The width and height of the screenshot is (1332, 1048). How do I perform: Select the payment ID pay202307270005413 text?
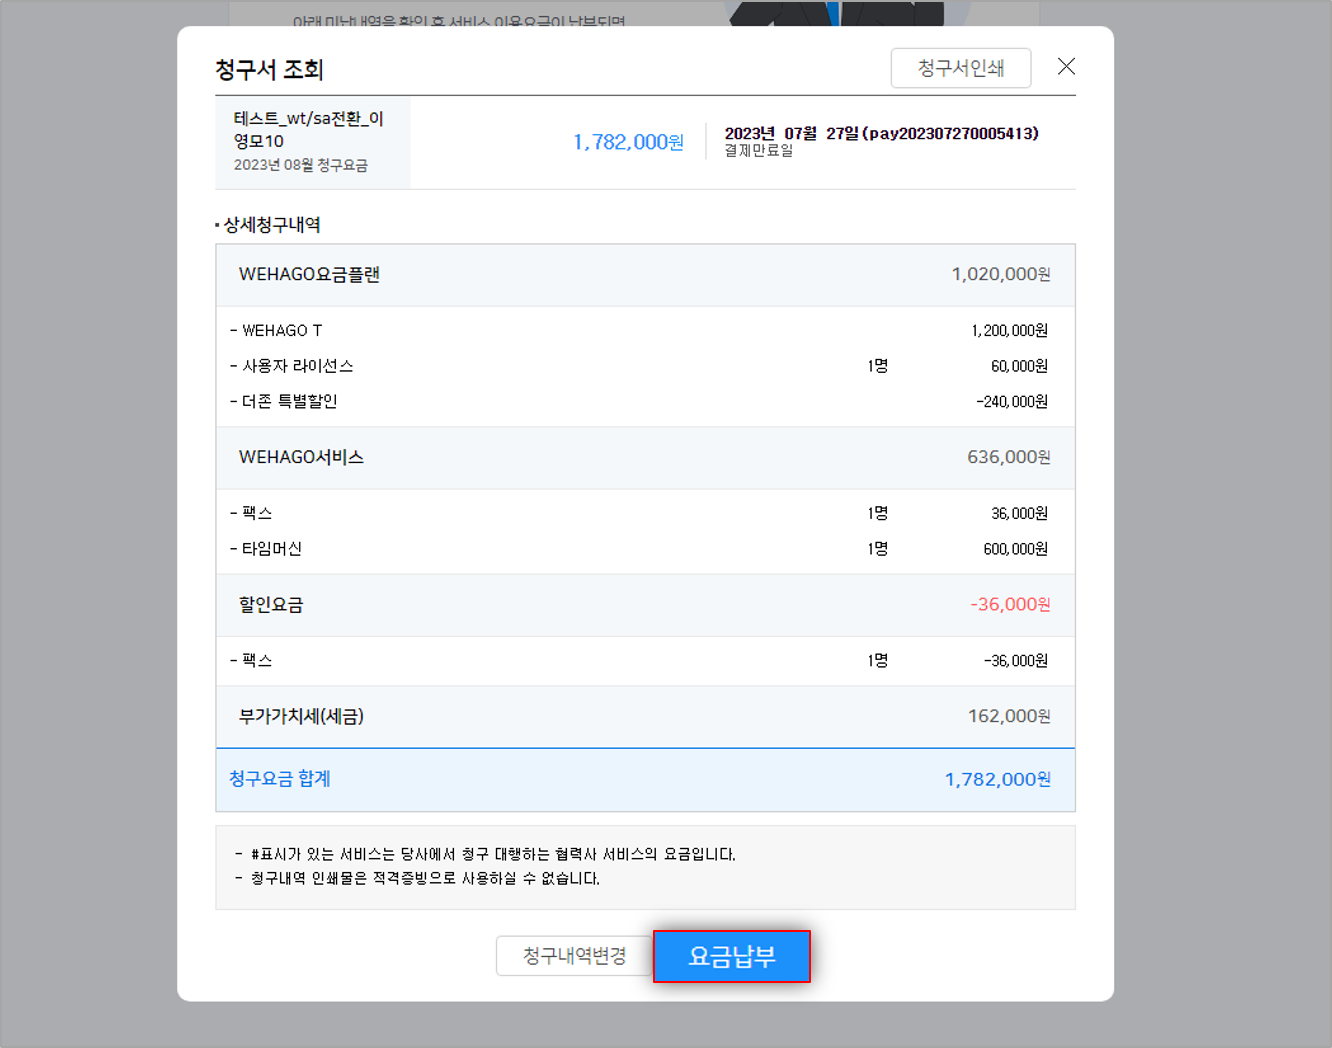tap(953, 134)
